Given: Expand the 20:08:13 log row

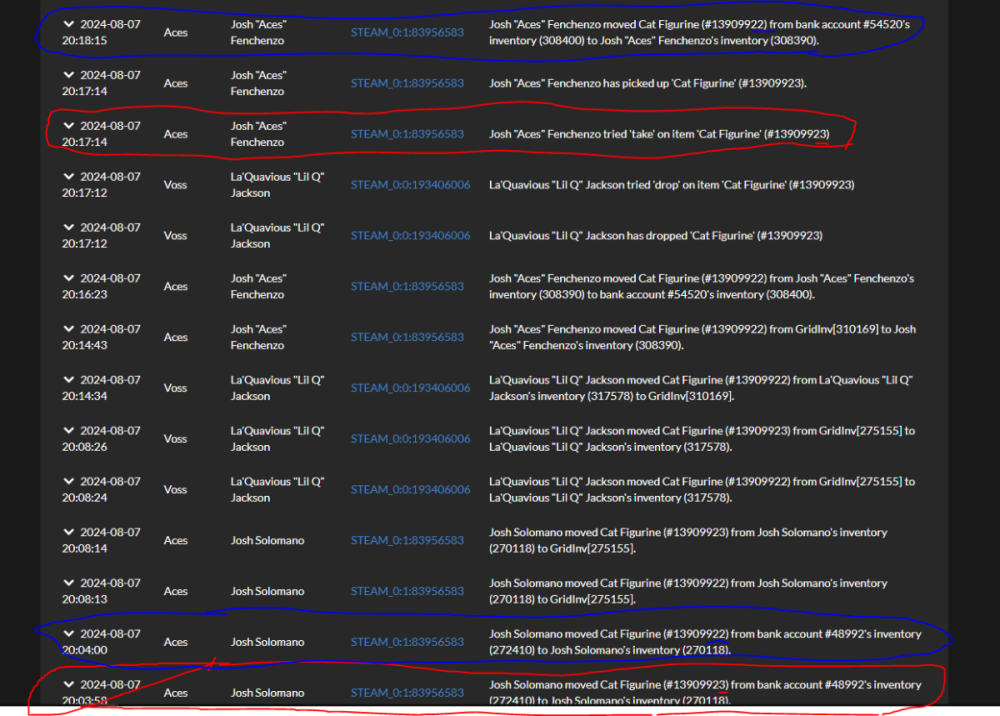Looking at the screenshot, I should point(68,583).
